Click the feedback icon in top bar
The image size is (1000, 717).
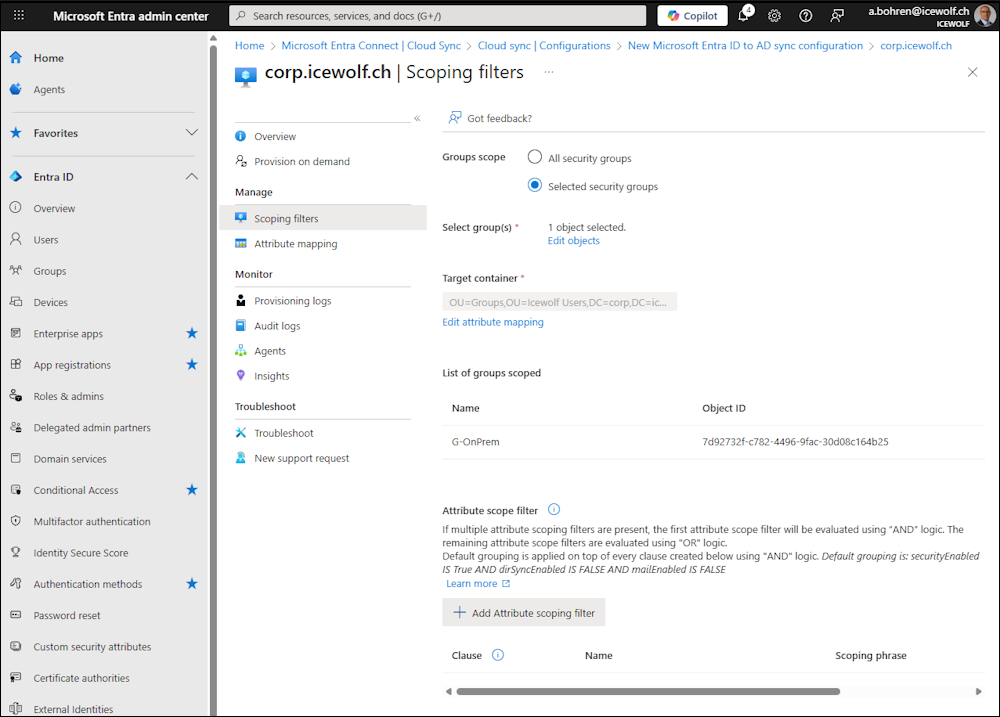[x=837, y=16]
